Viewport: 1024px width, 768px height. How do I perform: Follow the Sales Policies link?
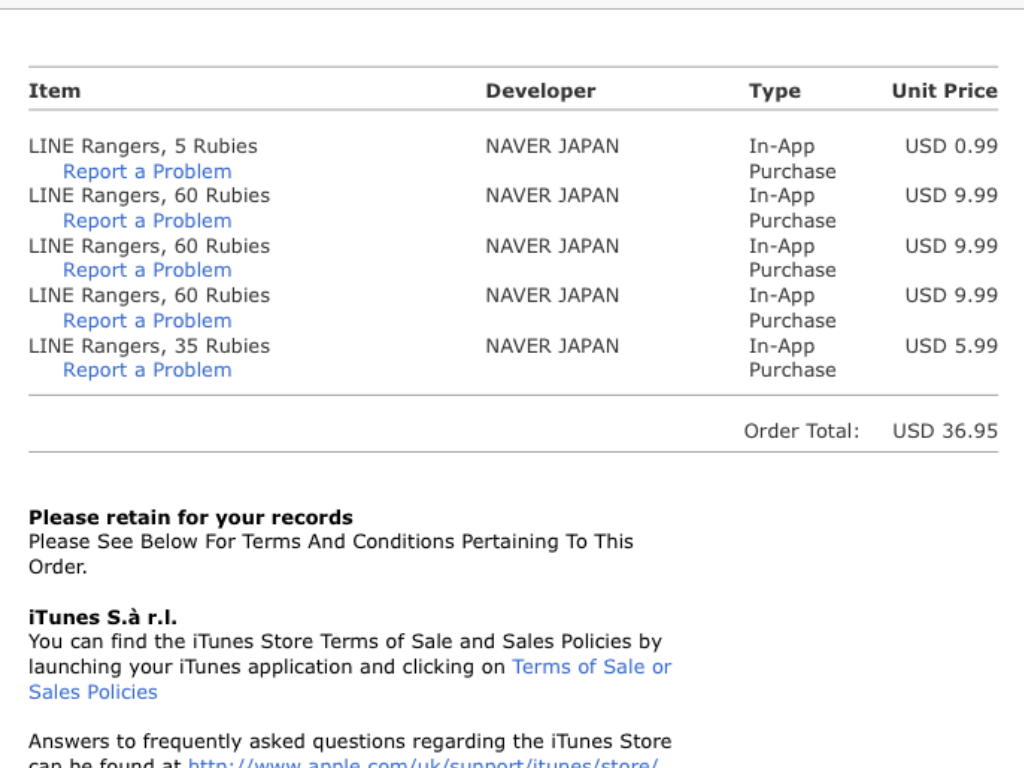click(93, 692)
